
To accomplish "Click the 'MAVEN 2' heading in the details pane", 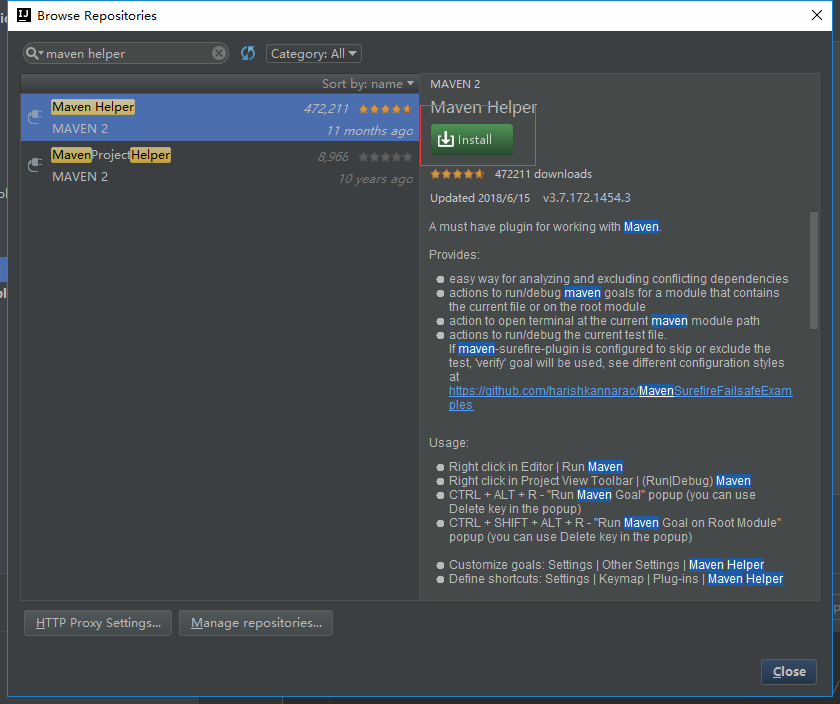I will tap(455, 84).
